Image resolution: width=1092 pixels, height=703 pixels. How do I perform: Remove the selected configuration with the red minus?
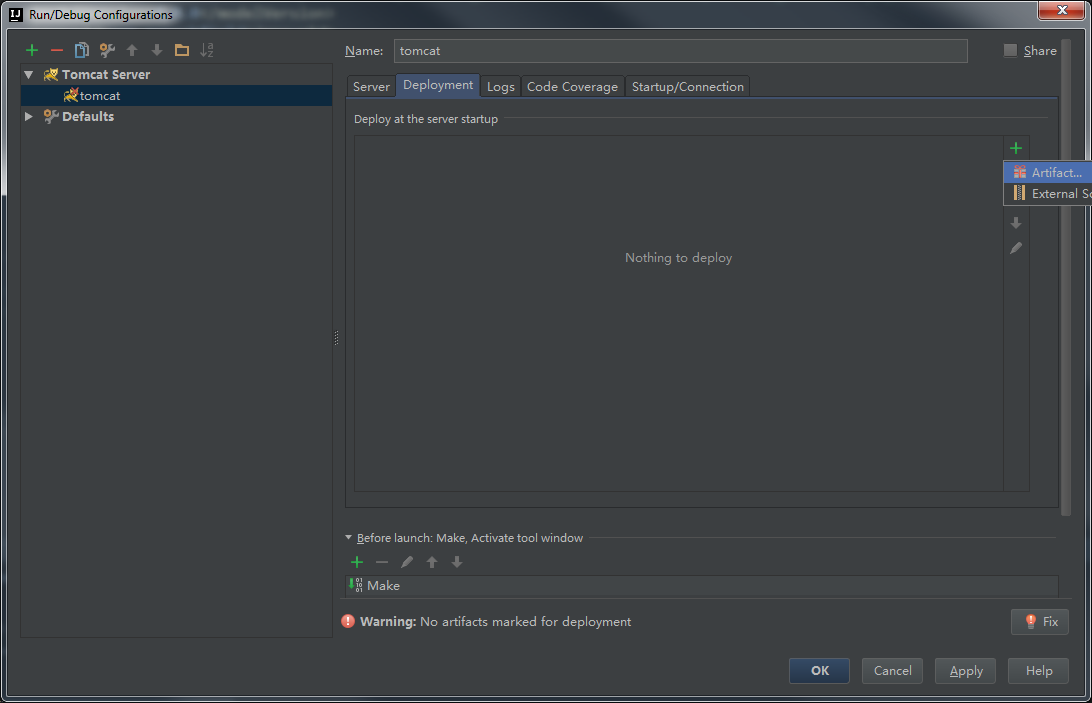coord(56,50)
